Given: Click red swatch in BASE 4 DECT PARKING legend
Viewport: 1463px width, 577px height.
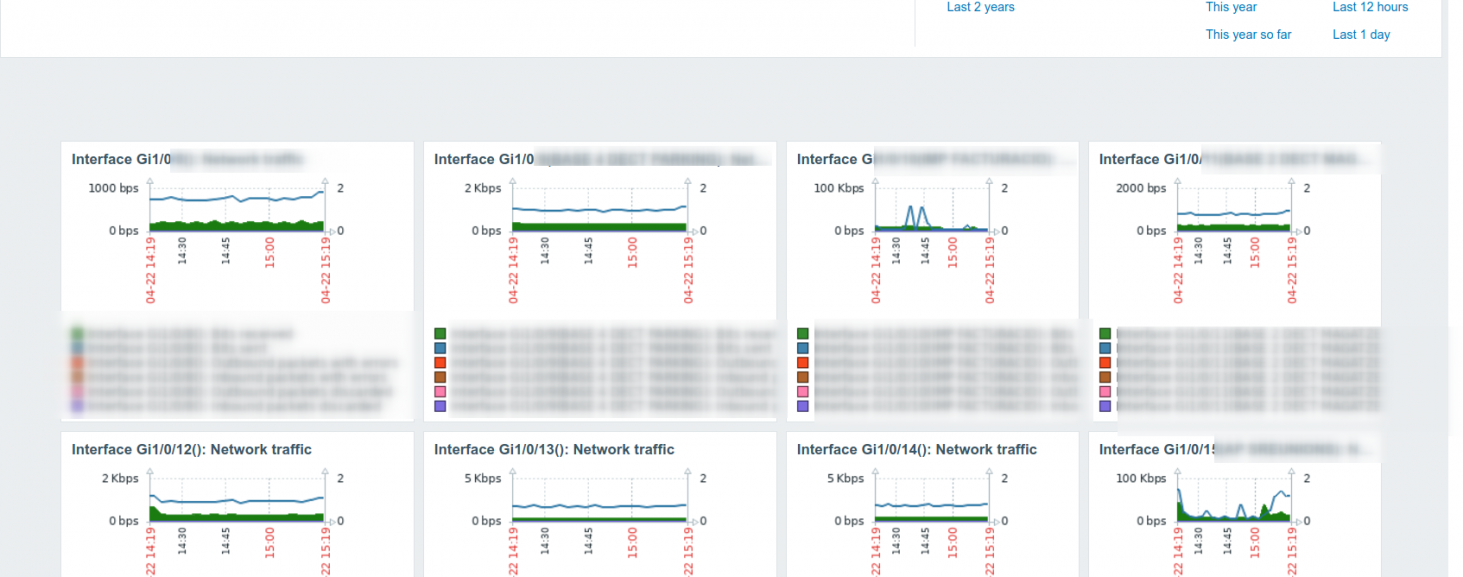Looking at the screenshot, I should tap(440, 362).
